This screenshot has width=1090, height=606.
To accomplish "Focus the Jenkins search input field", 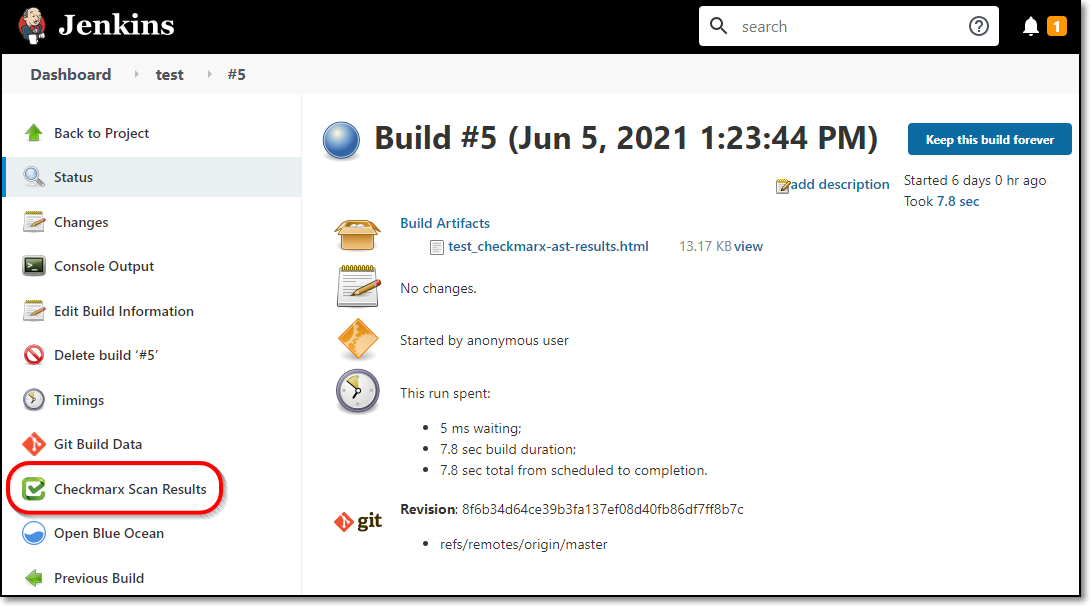I will (848, 26).
